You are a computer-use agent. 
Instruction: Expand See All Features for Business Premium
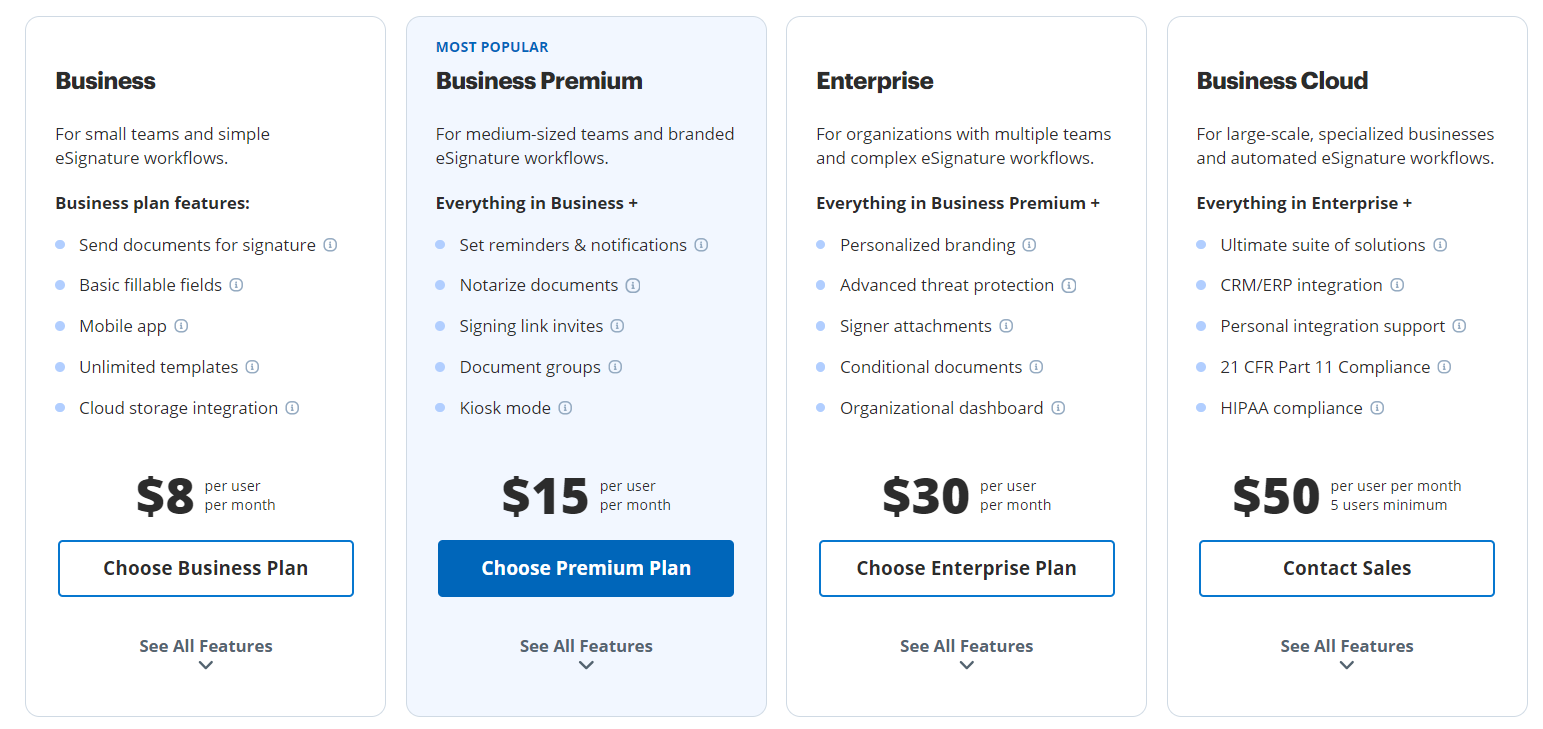(586, 646)
